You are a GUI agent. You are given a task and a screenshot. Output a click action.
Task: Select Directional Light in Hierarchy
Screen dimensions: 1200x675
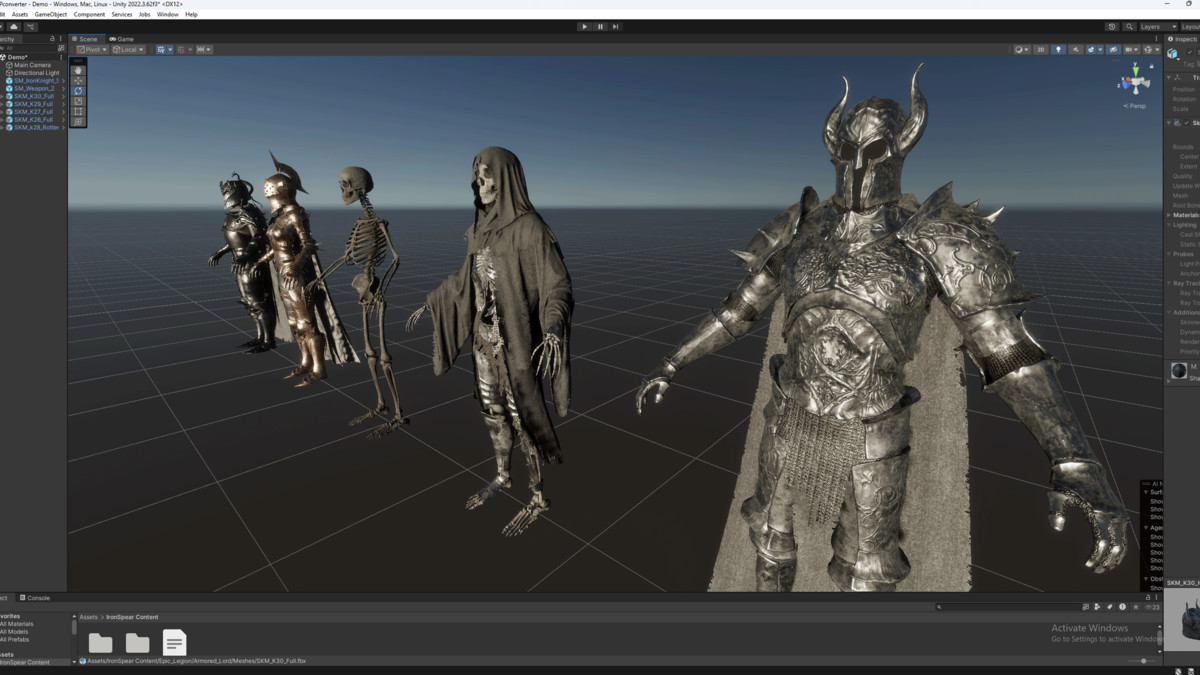(x=35, y=73)
